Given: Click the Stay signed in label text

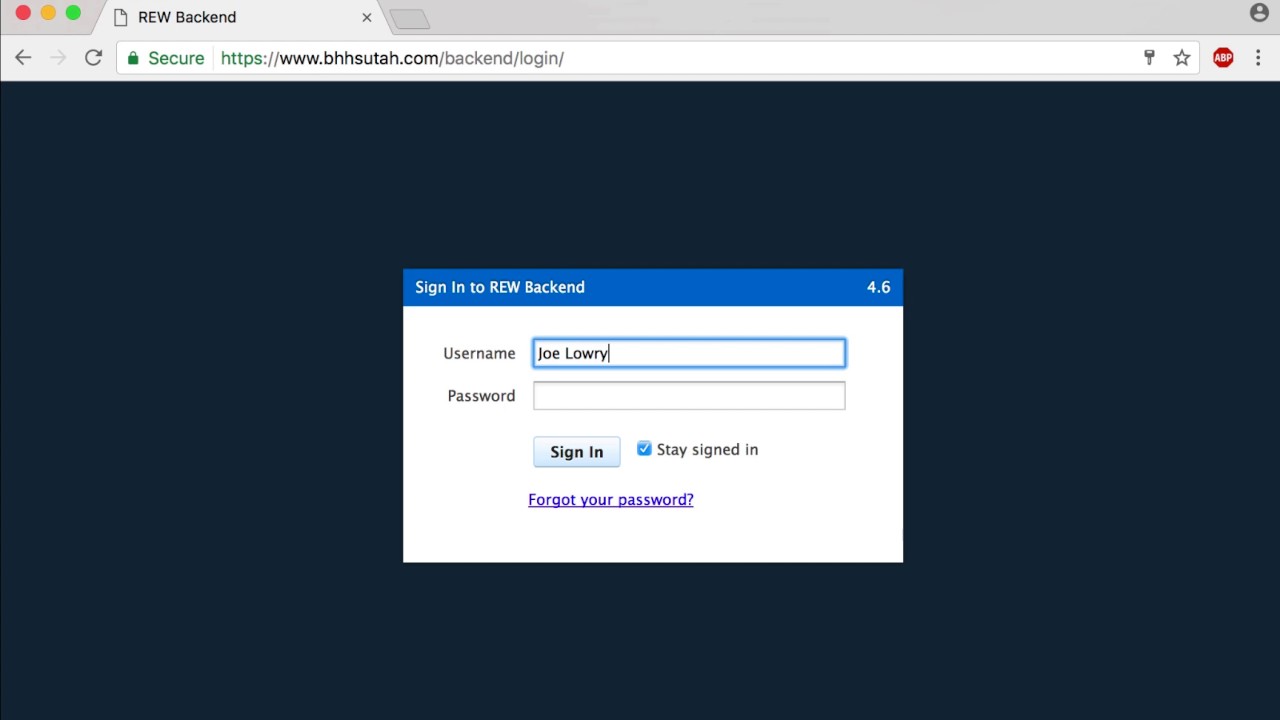Looking at the screenshot, I should click(x=707, y=449).
